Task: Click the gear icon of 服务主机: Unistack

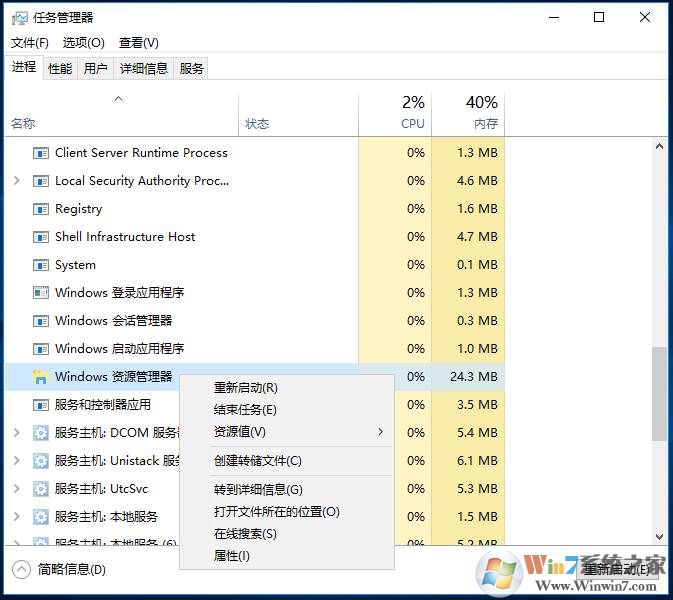Action: click(x=41, y=461)
